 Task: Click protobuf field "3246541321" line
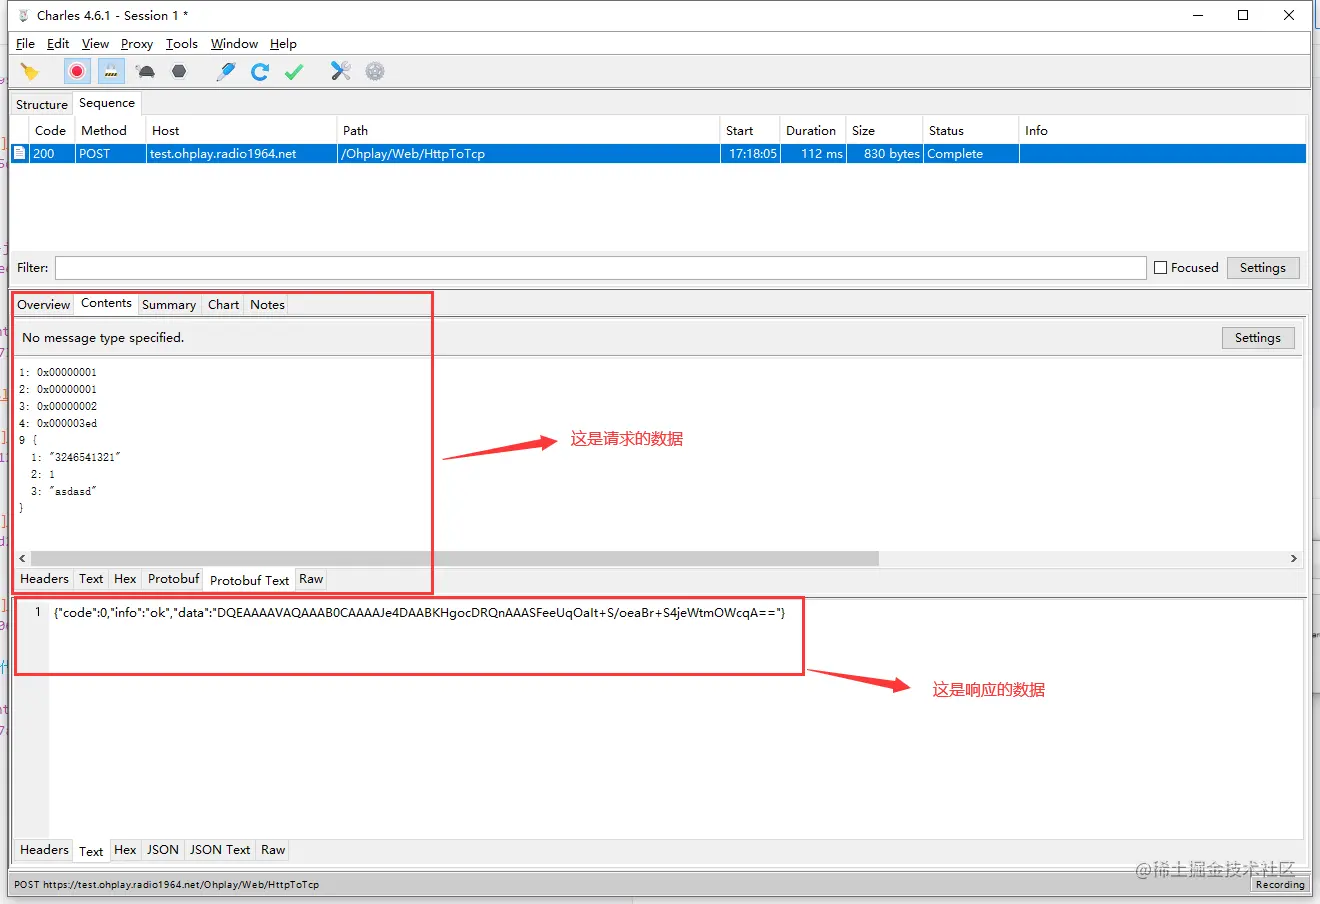pos(75,457)
